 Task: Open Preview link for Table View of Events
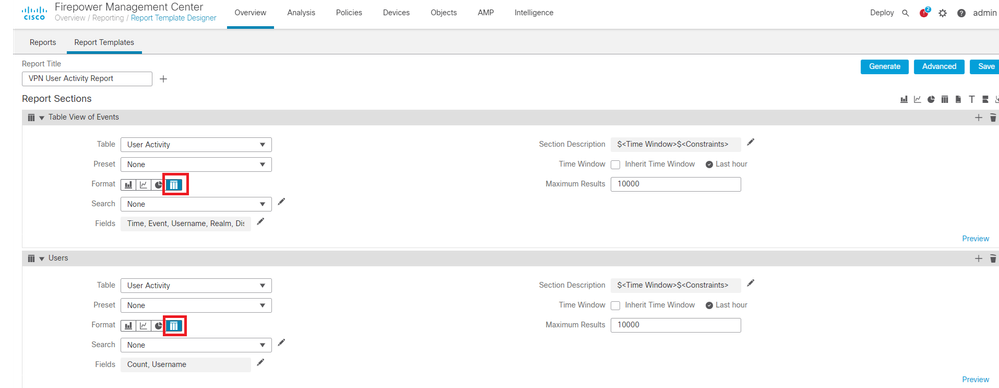(975, 238)
